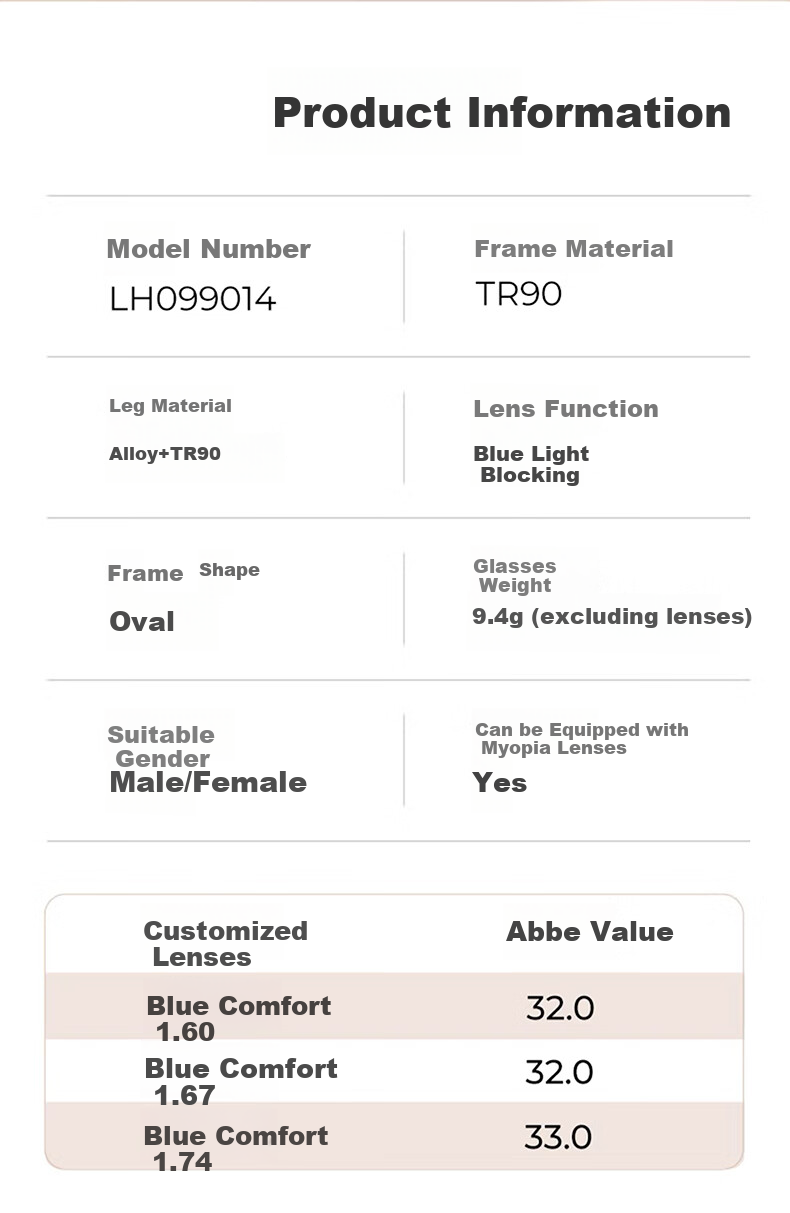Select the model number LH099014

[193, 299]
